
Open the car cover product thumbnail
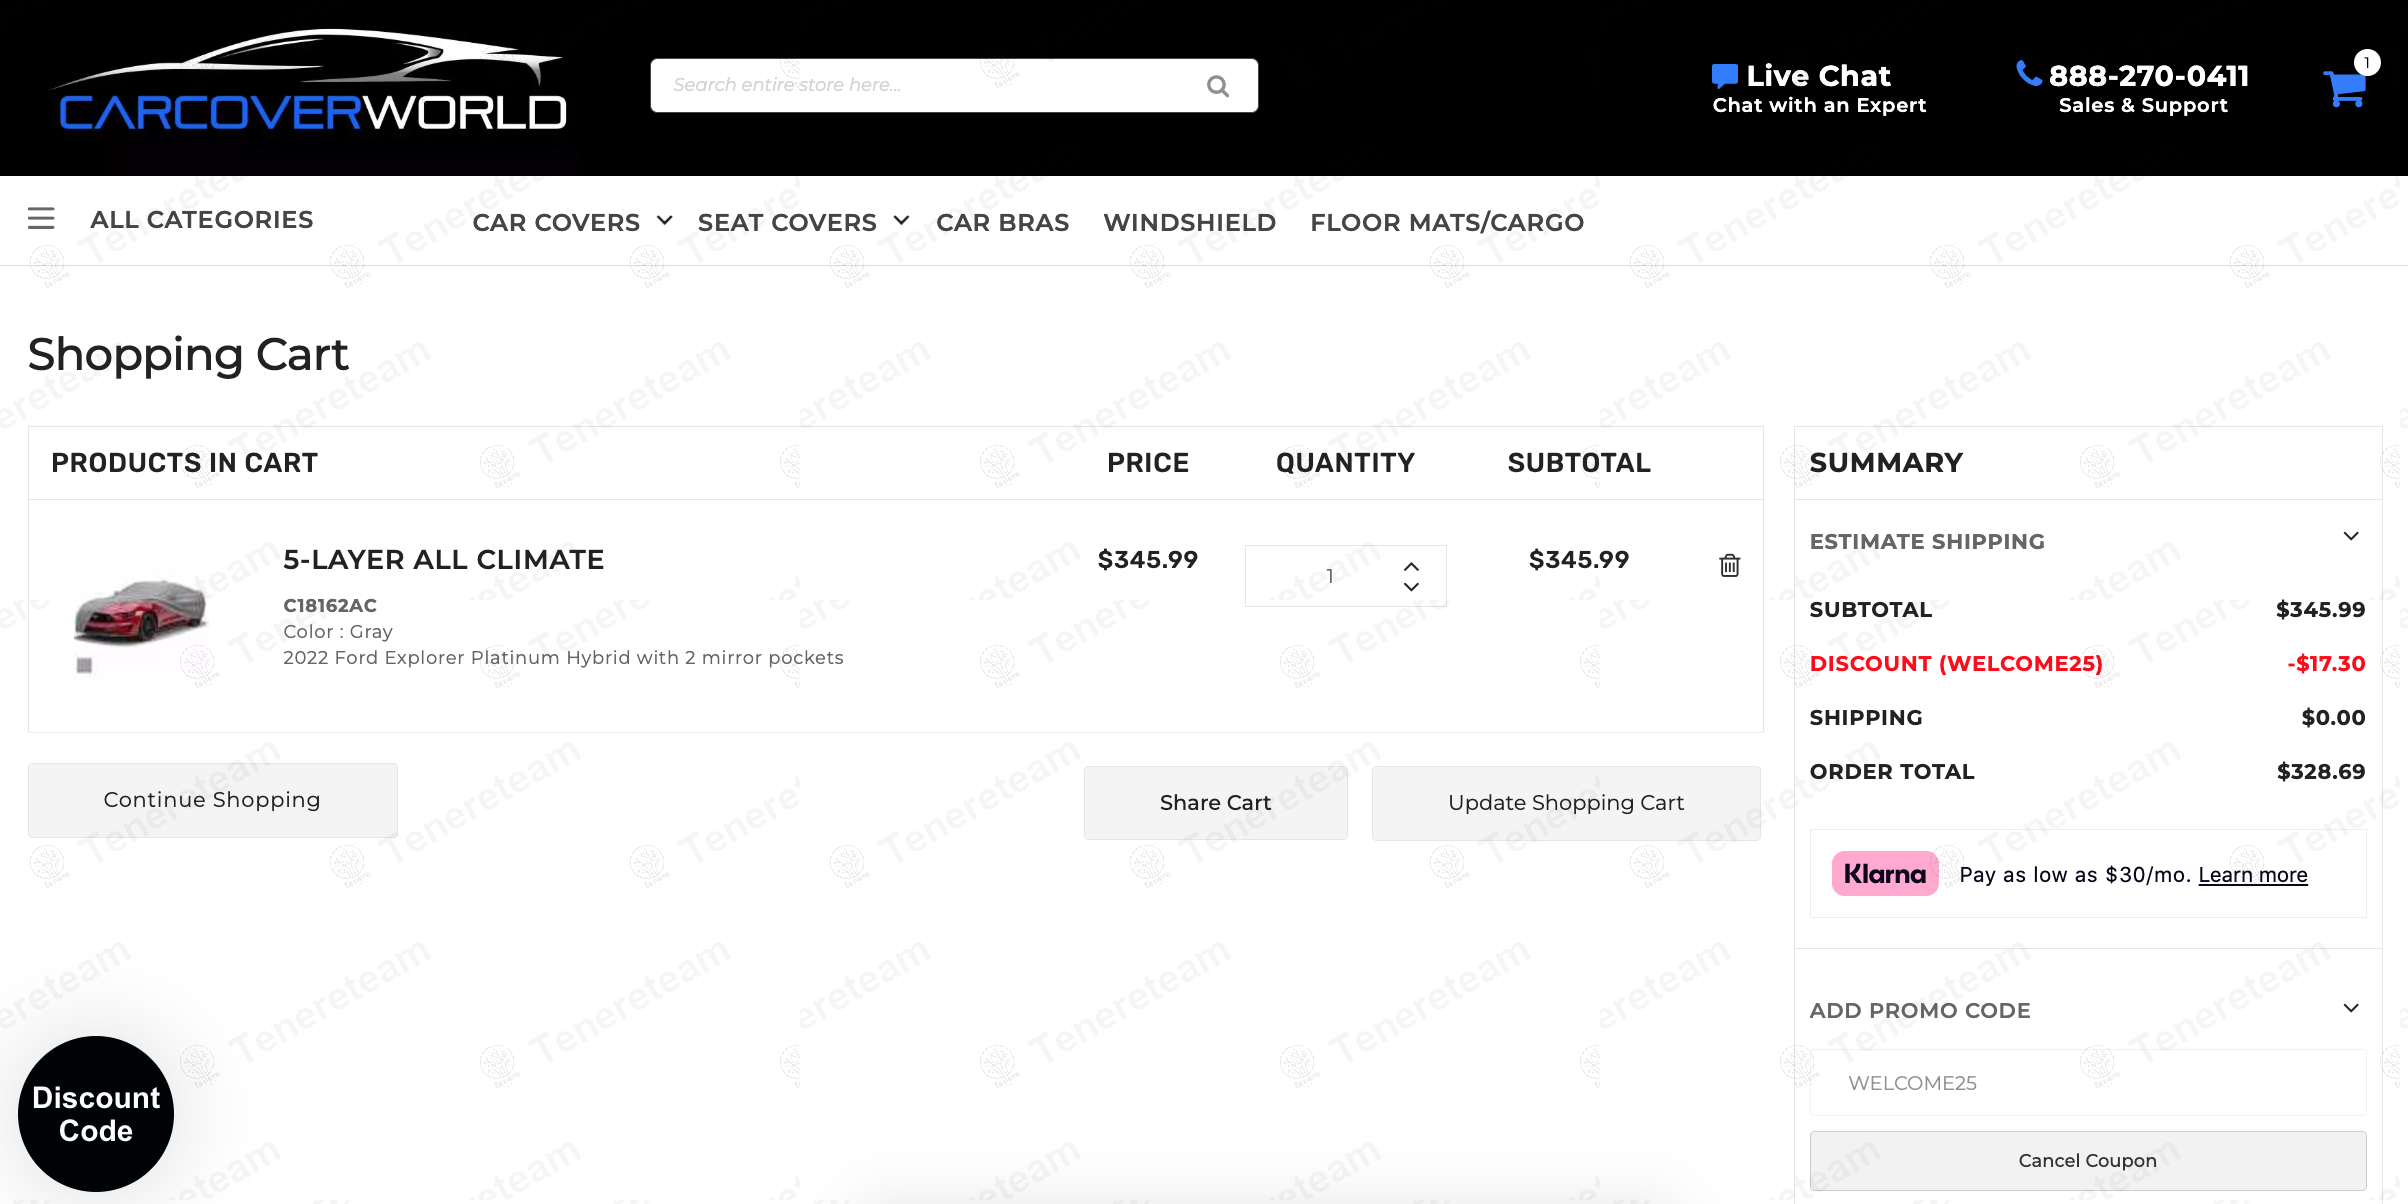[140, 612]
